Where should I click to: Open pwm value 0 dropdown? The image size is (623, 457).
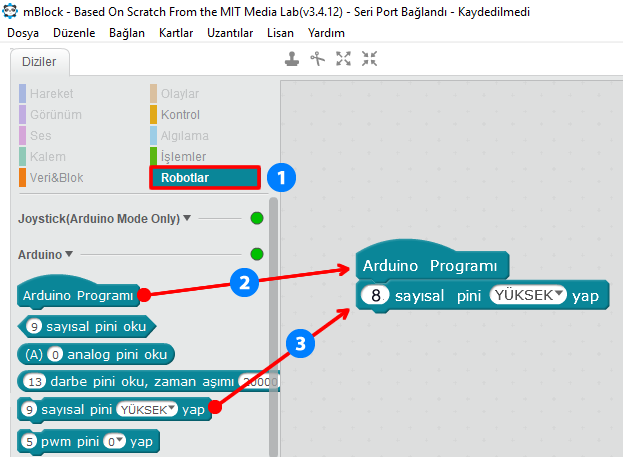(x=114, y=441)
